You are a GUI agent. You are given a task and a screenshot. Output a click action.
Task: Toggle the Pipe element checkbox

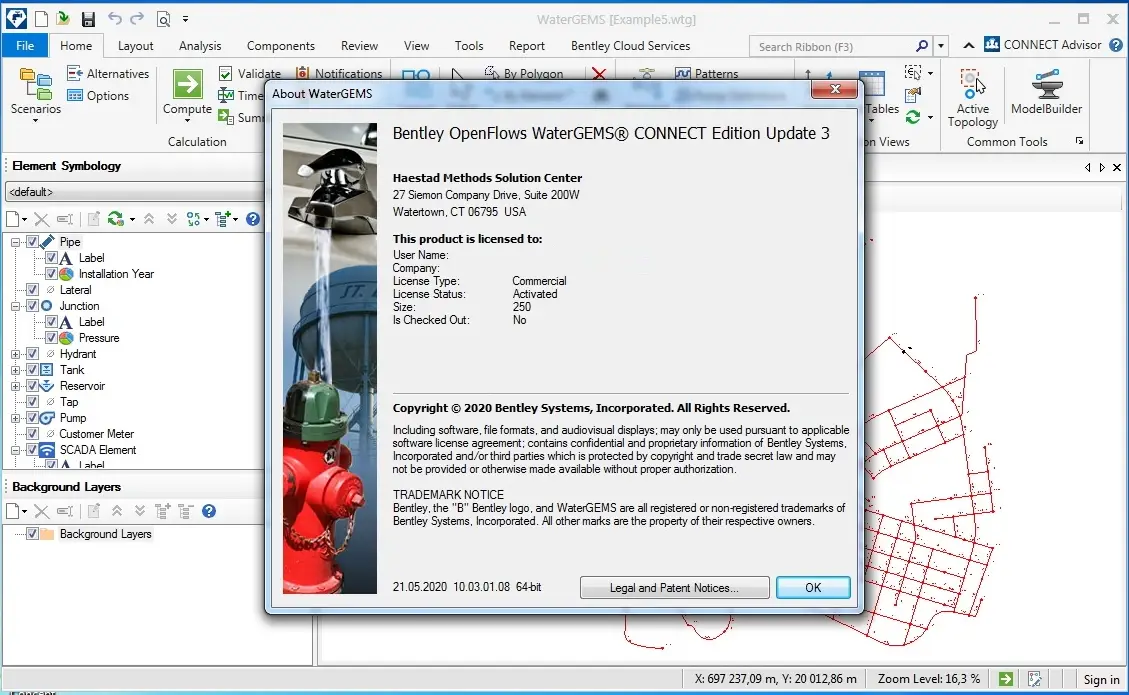(x=32, y=242)
